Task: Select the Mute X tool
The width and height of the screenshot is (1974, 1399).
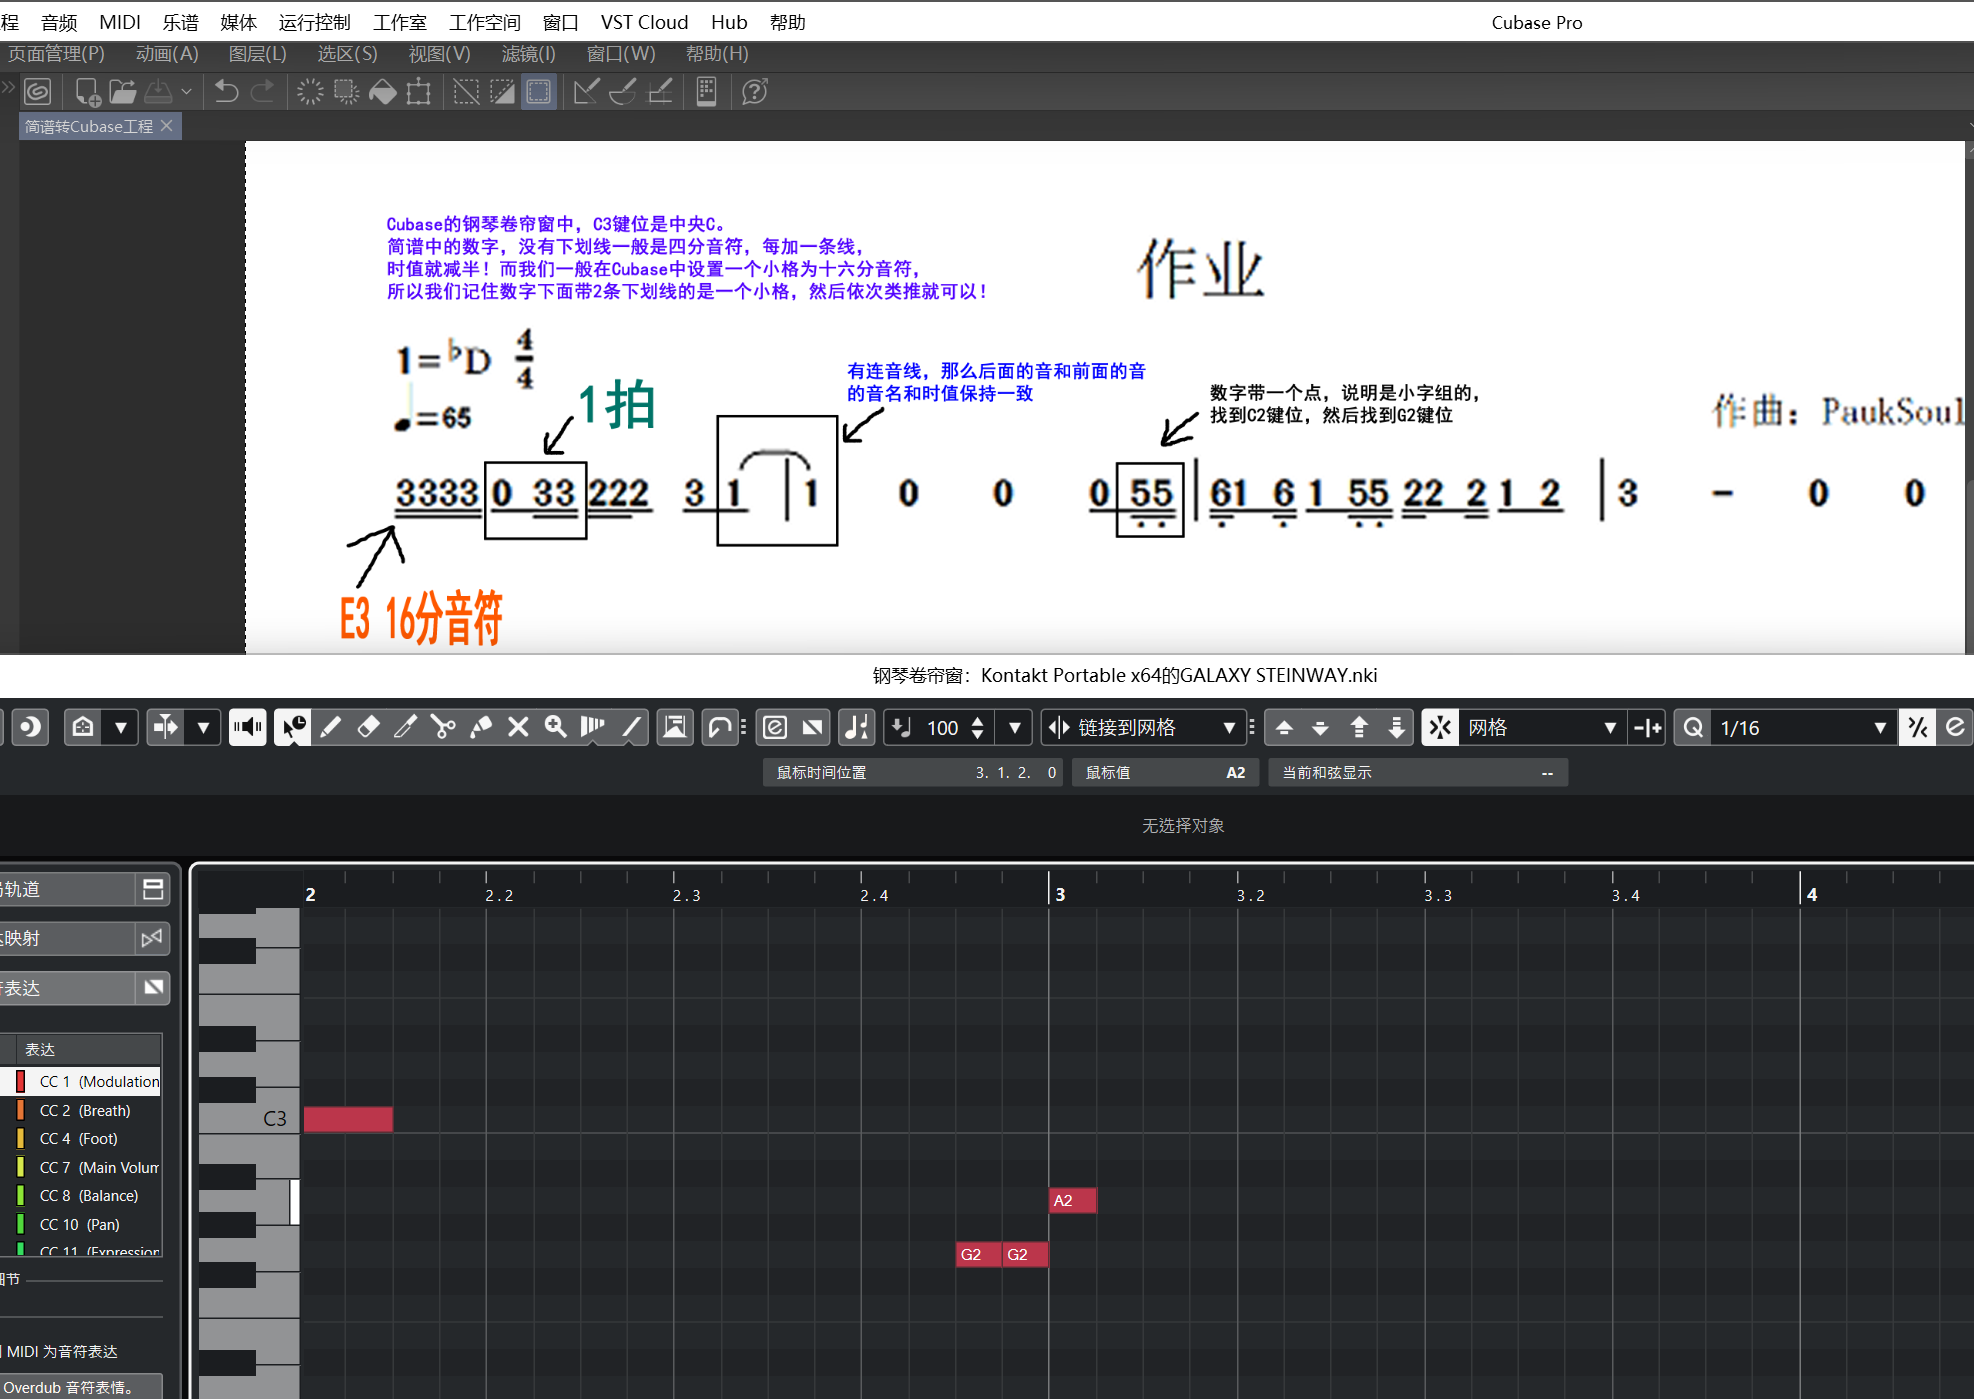Action: pos(518,727)
